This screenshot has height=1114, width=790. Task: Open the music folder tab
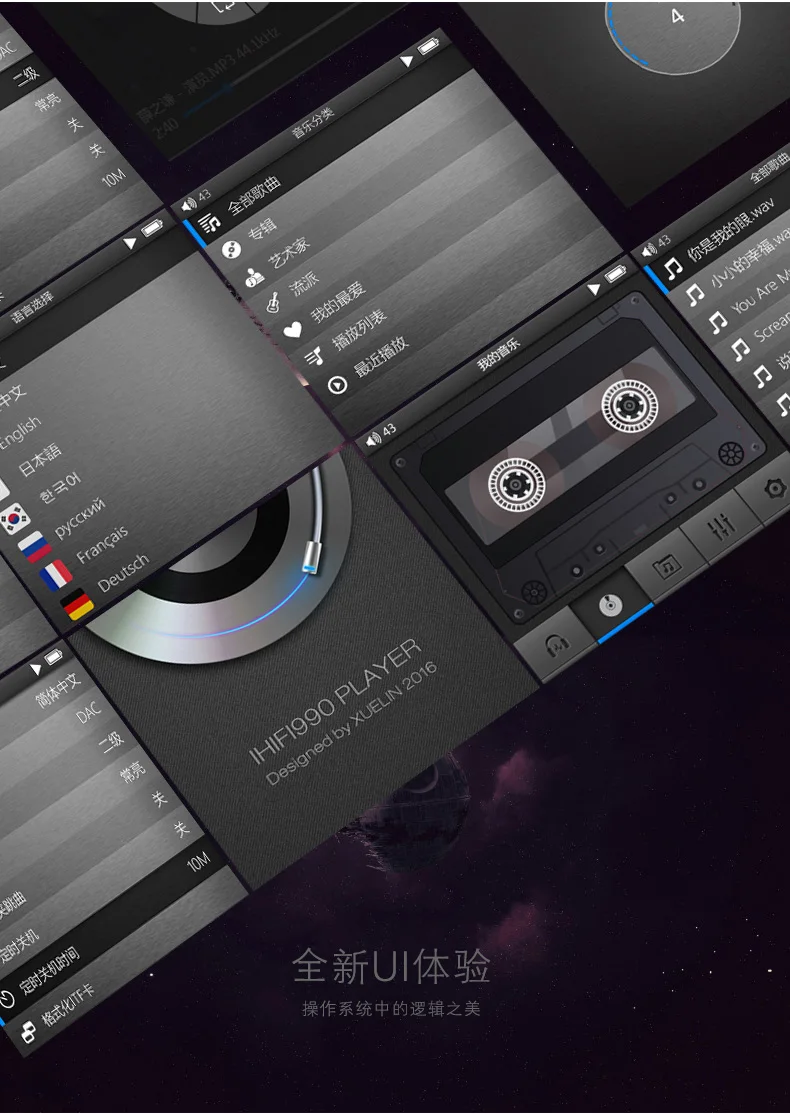click(666, 567)
